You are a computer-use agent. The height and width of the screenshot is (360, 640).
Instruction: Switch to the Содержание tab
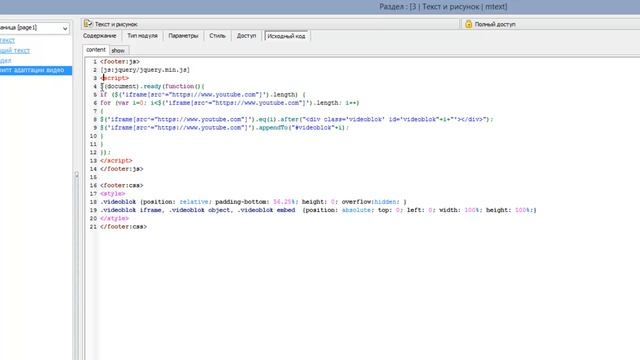100,36
